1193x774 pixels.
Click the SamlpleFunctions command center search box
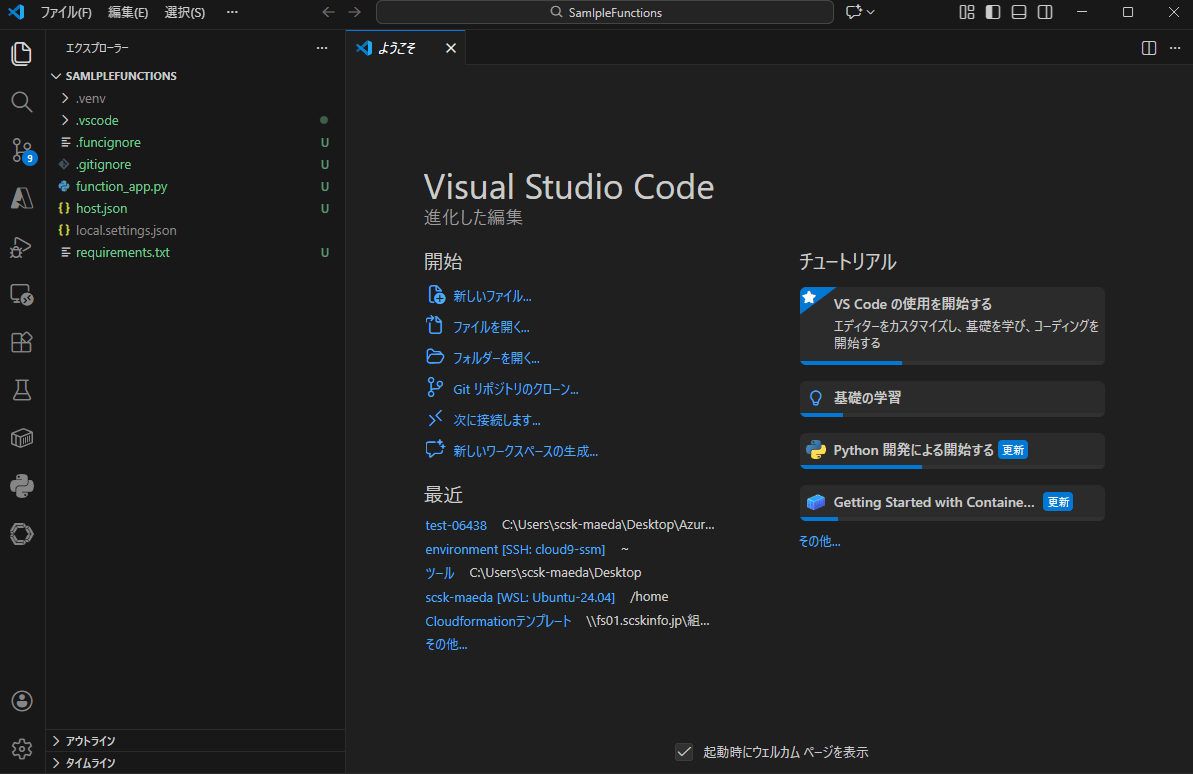coord(605,13)
